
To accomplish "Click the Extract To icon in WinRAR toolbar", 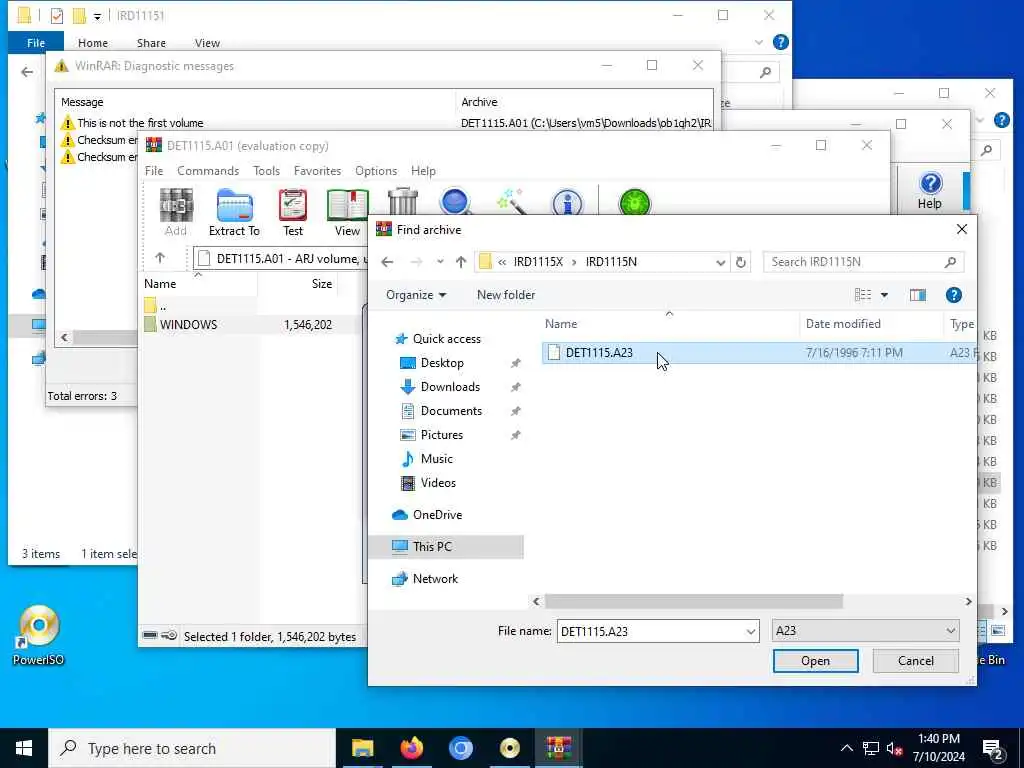I will [x=234, y=212].
